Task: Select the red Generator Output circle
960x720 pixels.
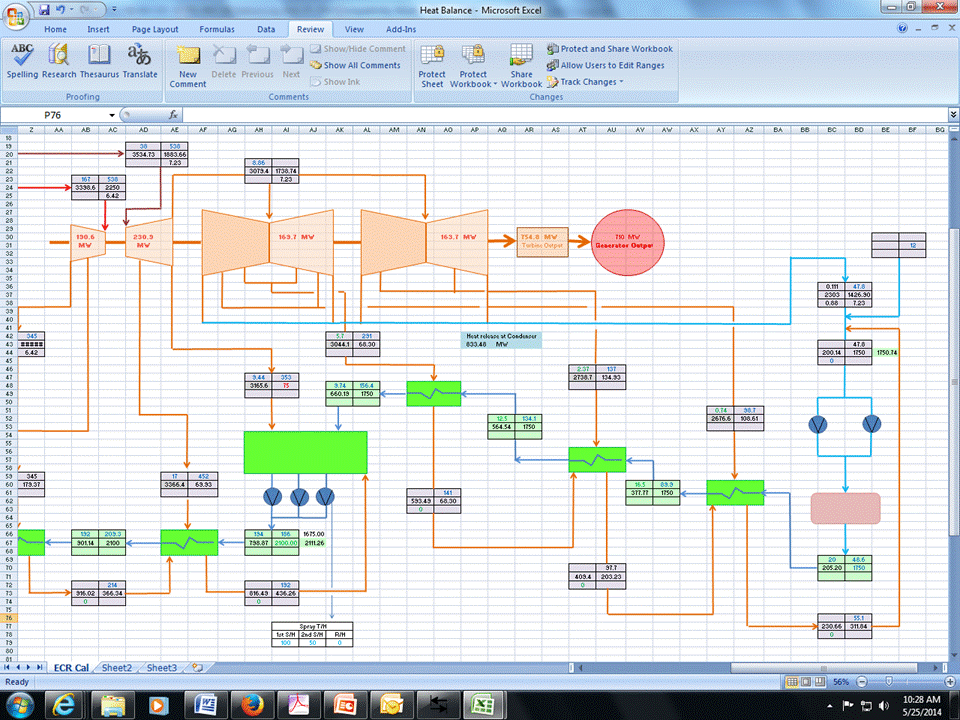Action: pos(627,242)
